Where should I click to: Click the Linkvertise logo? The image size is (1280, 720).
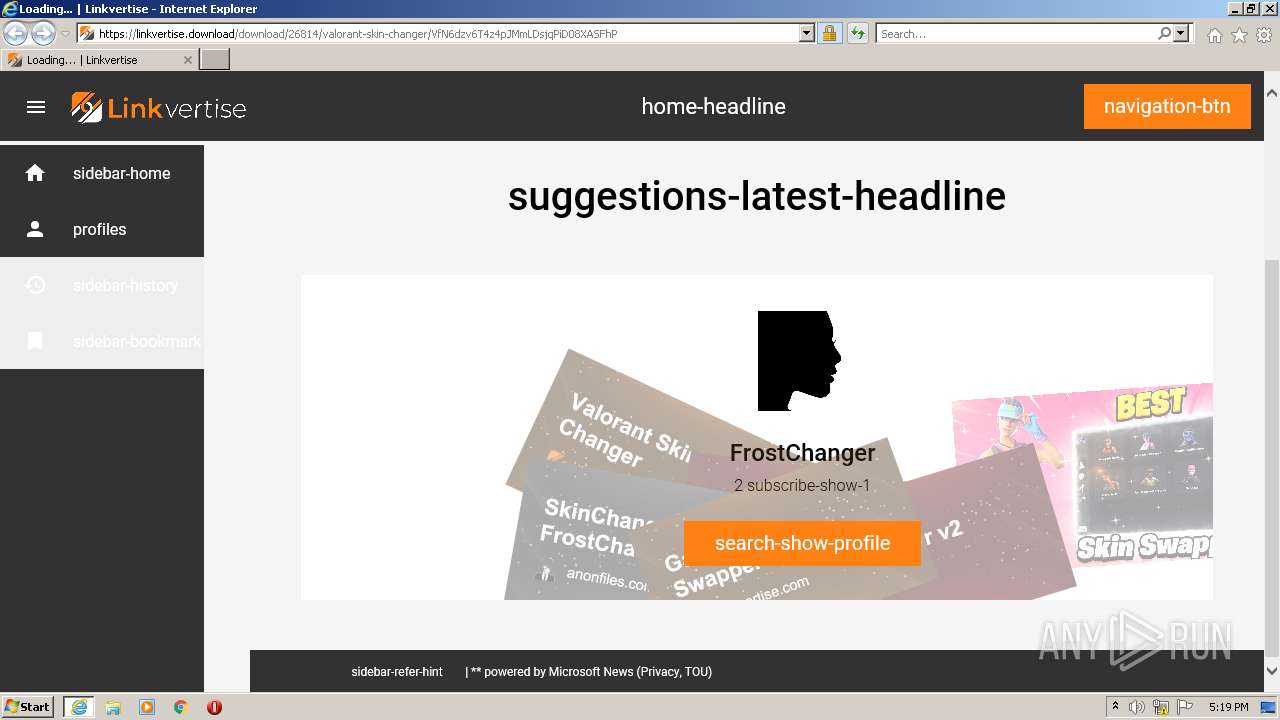[x=159, y=107]
